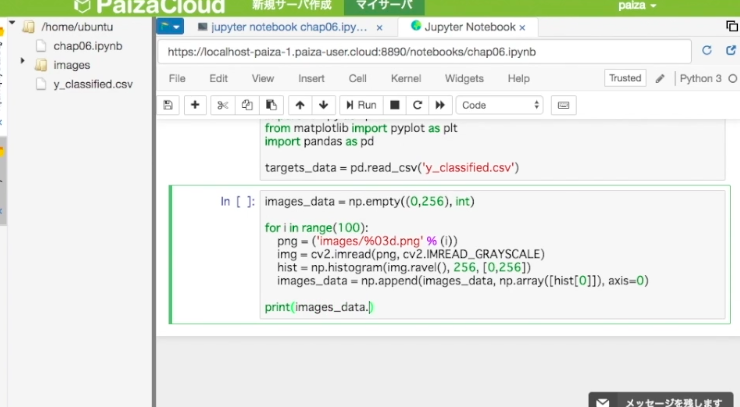Click the URL address field
Image resolution: width=740 pixels, height=407 pixels.
click(424, 52)
